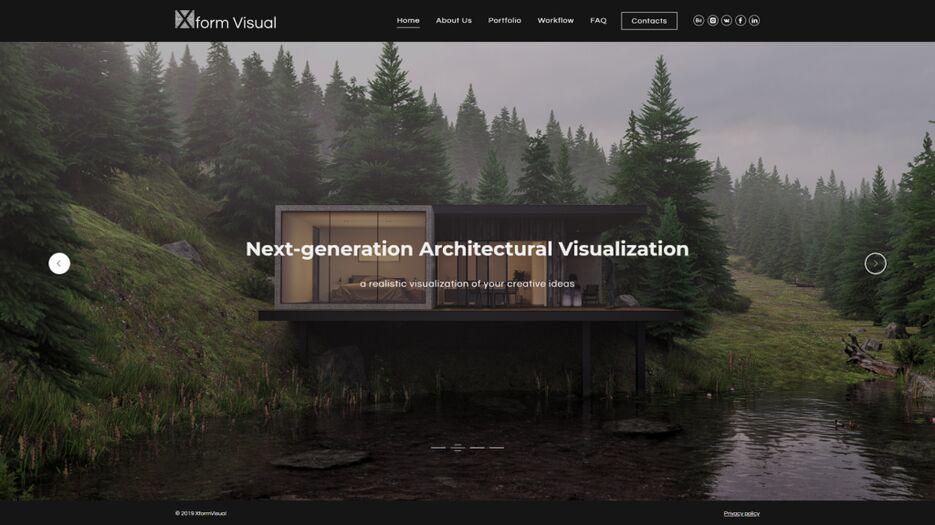Advance to next slide with right arrow

tap(875, 263)
